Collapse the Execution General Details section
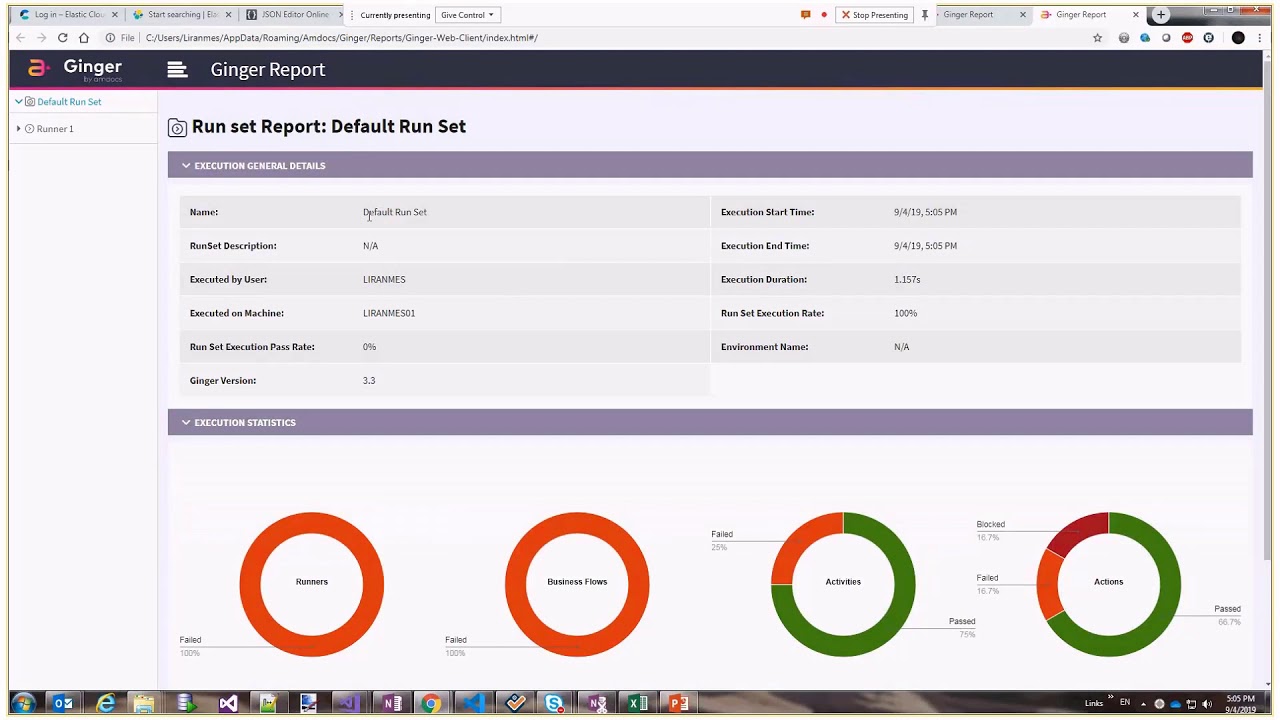Viewport: 1280px width, 720px height. 186,166
